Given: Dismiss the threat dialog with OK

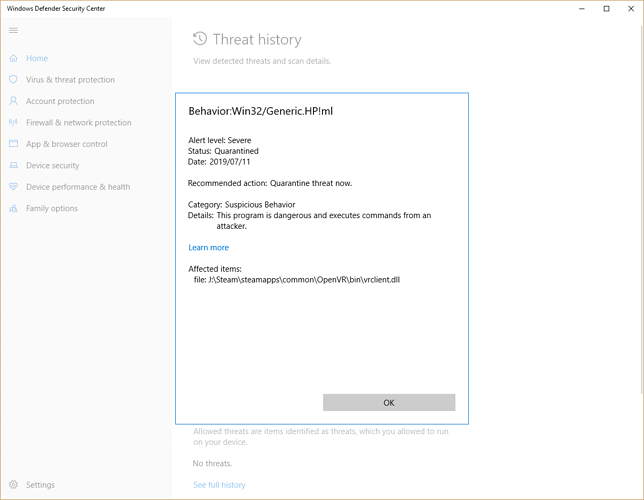Looking at the screenshot, I should pyautogui.click(x=389, y=403).
